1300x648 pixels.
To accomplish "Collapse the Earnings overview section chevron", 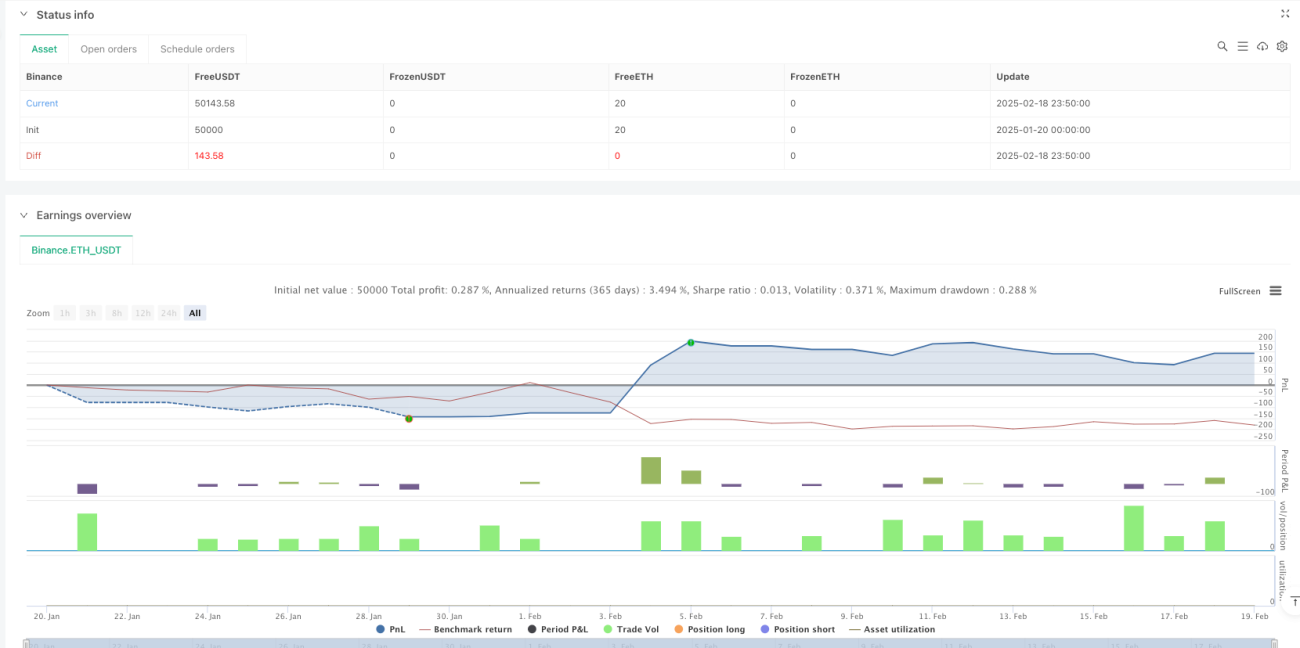I will tap(24, 215).
